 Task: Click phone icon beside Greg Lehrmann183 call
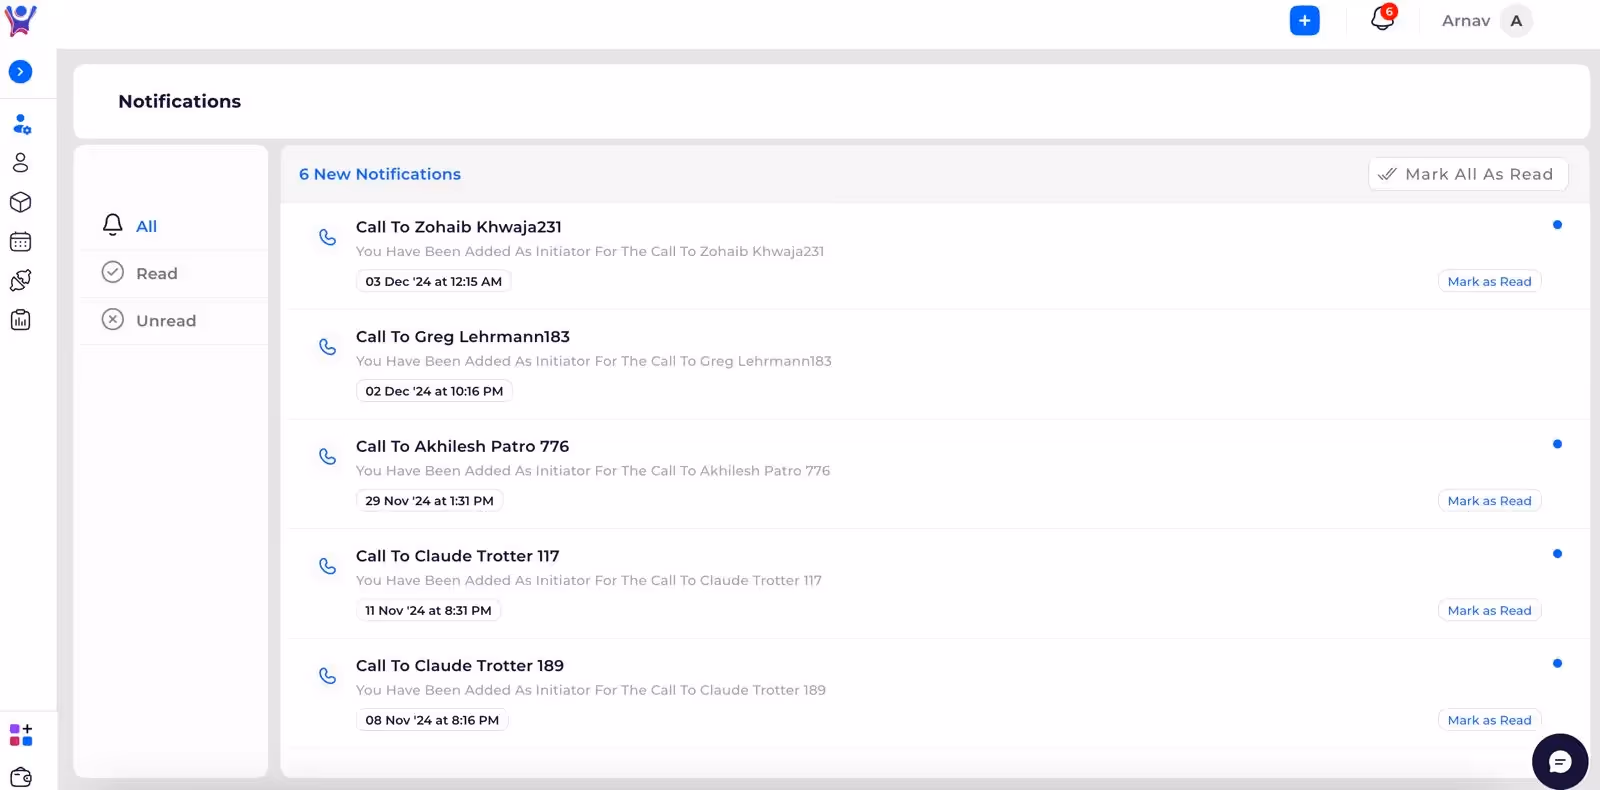(x=327, y=347)
